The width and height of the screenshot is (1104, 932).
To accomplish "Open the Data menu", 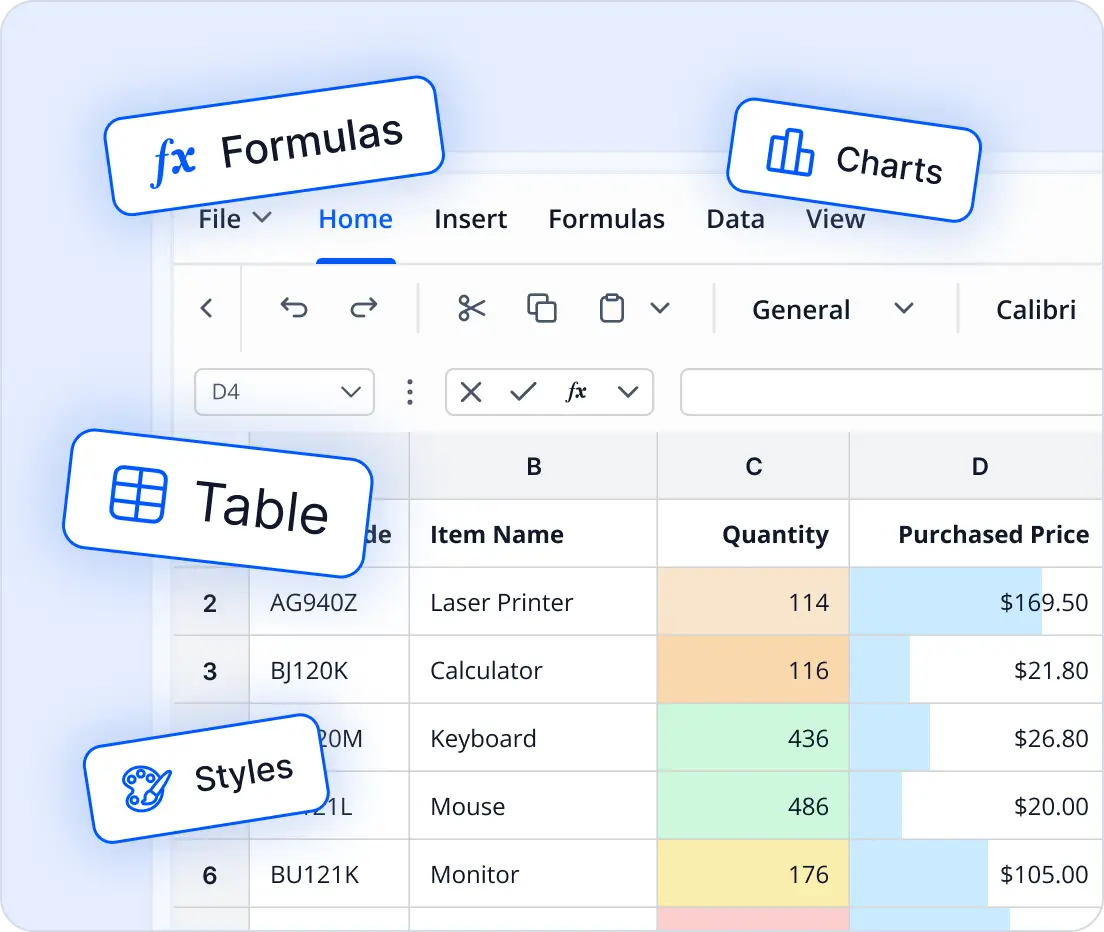I will 735,219.
